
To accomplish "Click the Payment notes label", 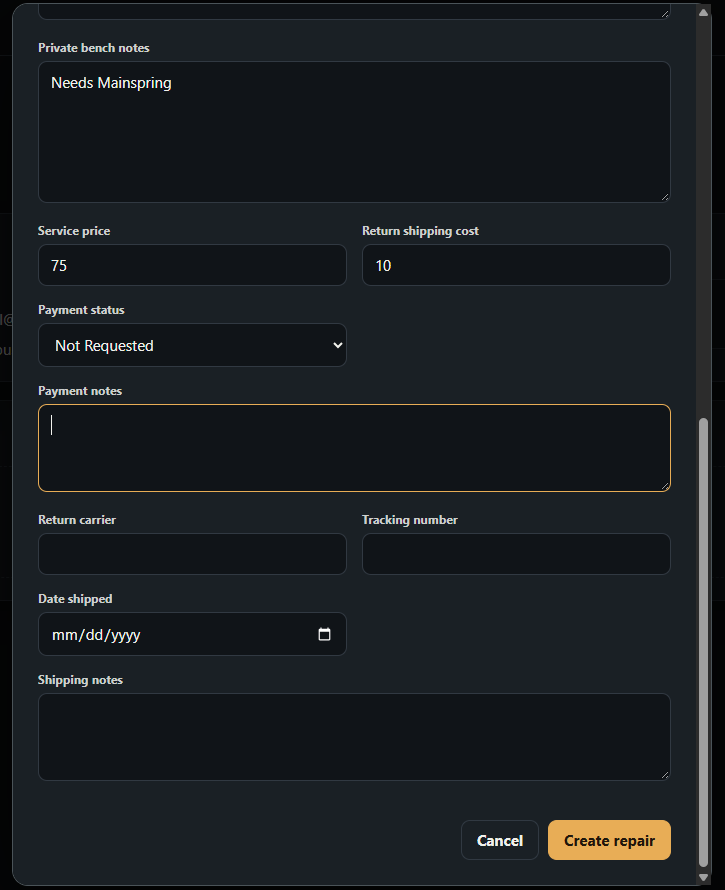I will pyautogui.click(x=80, y=391).
